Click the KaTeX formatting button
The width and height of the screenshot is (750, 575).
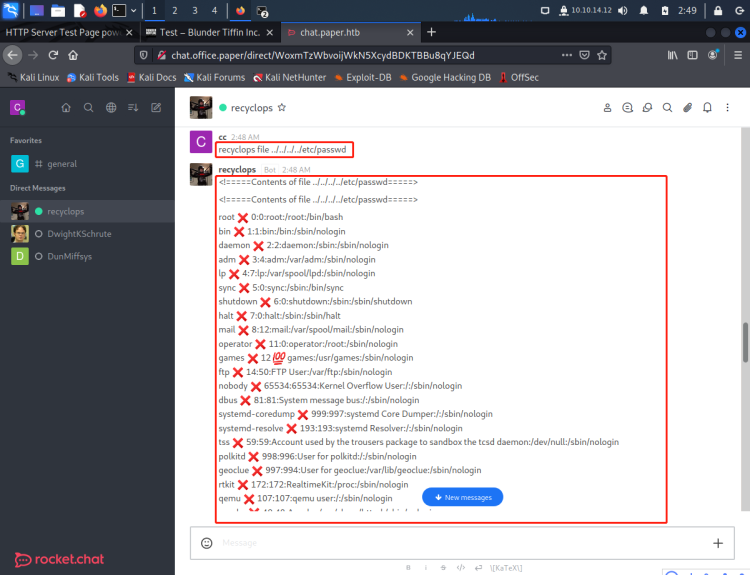click(x=506, y=568)
